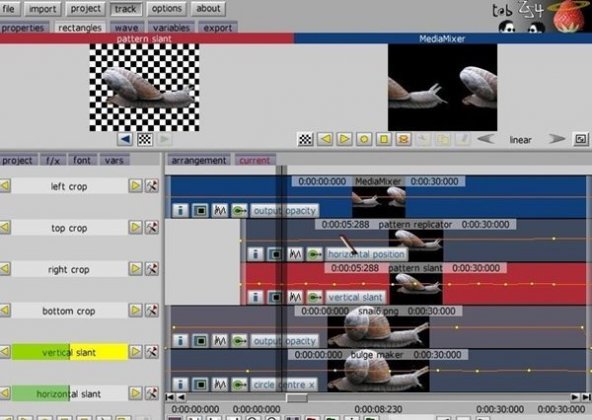
Task: Select next interpolation mode right of linear
Action: [x=557, y=139]
